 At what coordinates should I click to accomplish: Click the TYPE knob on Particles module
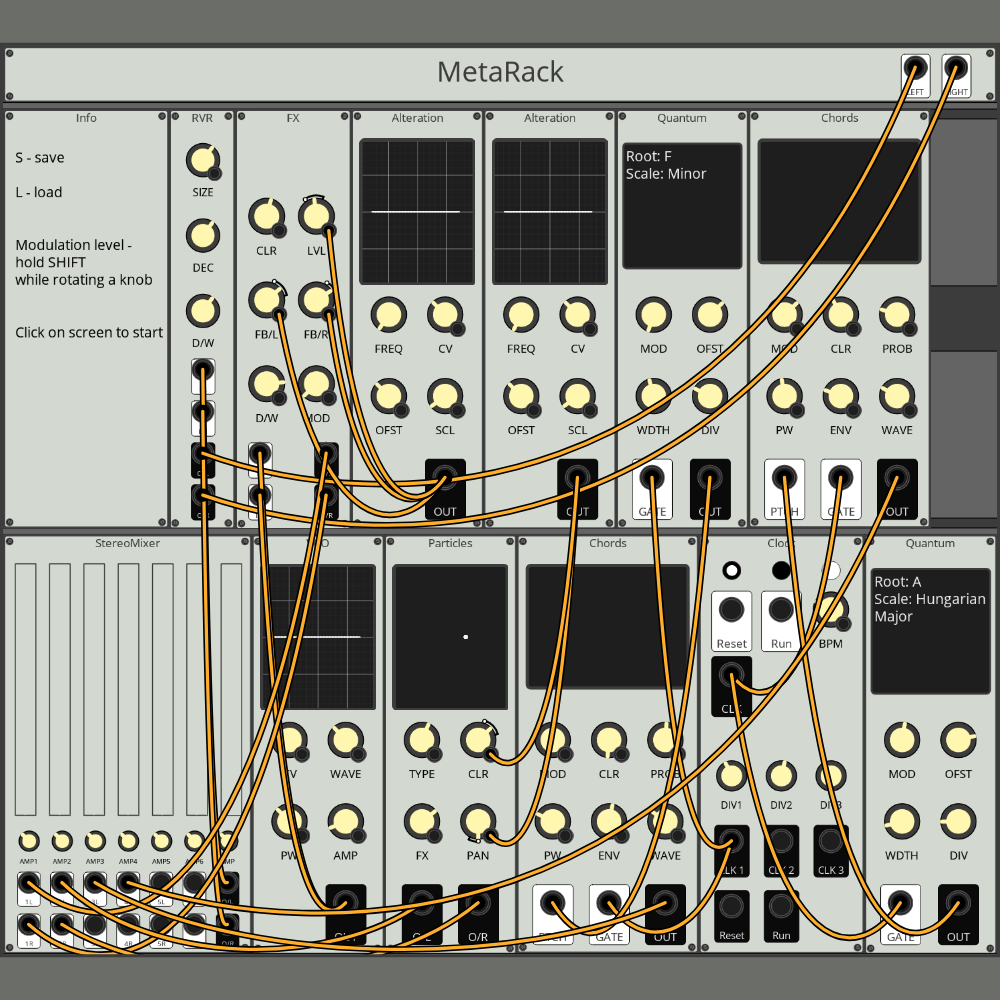click(421, 741)
